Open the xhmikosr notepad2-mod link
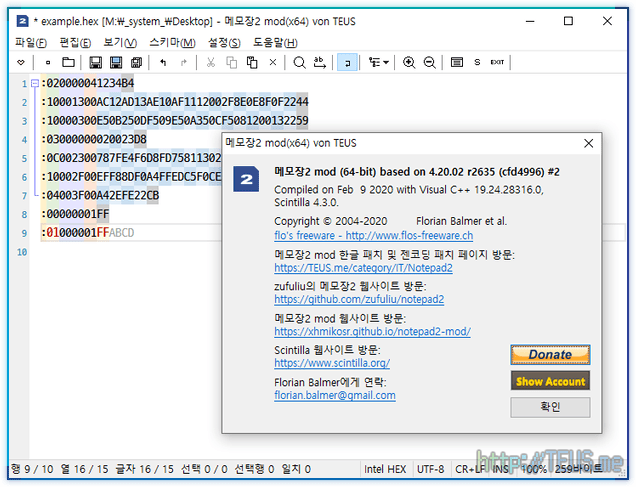 (372, 332)
